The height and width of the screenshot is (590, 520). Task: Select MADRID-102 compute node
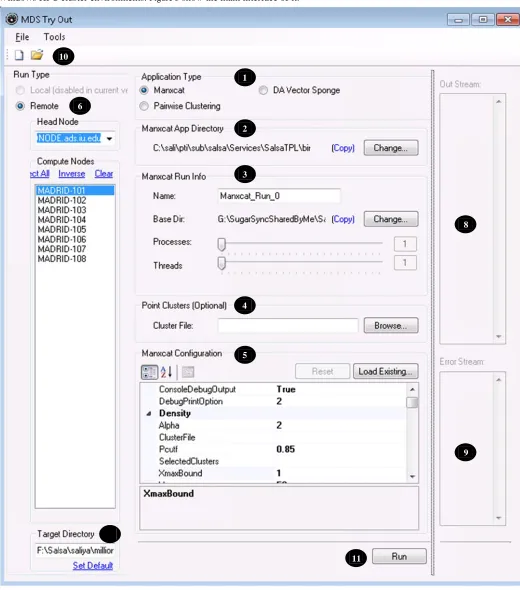[x=75, y=200]
